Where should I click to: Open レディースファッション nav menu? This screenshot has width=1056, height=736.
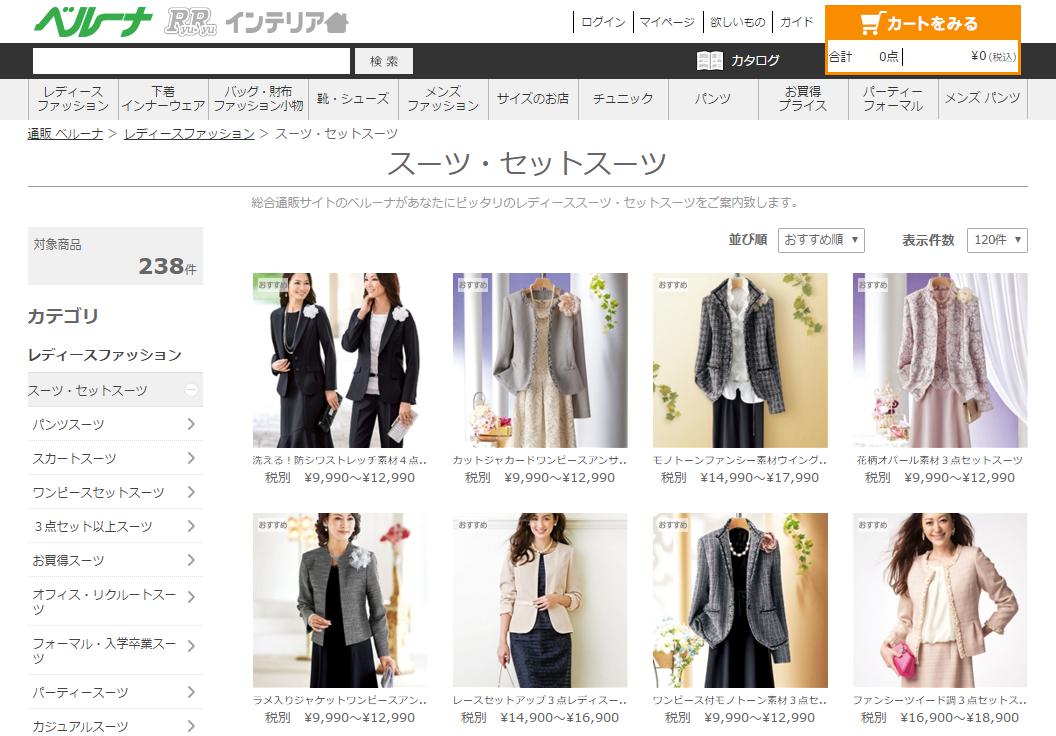click(x=73, y=99)
